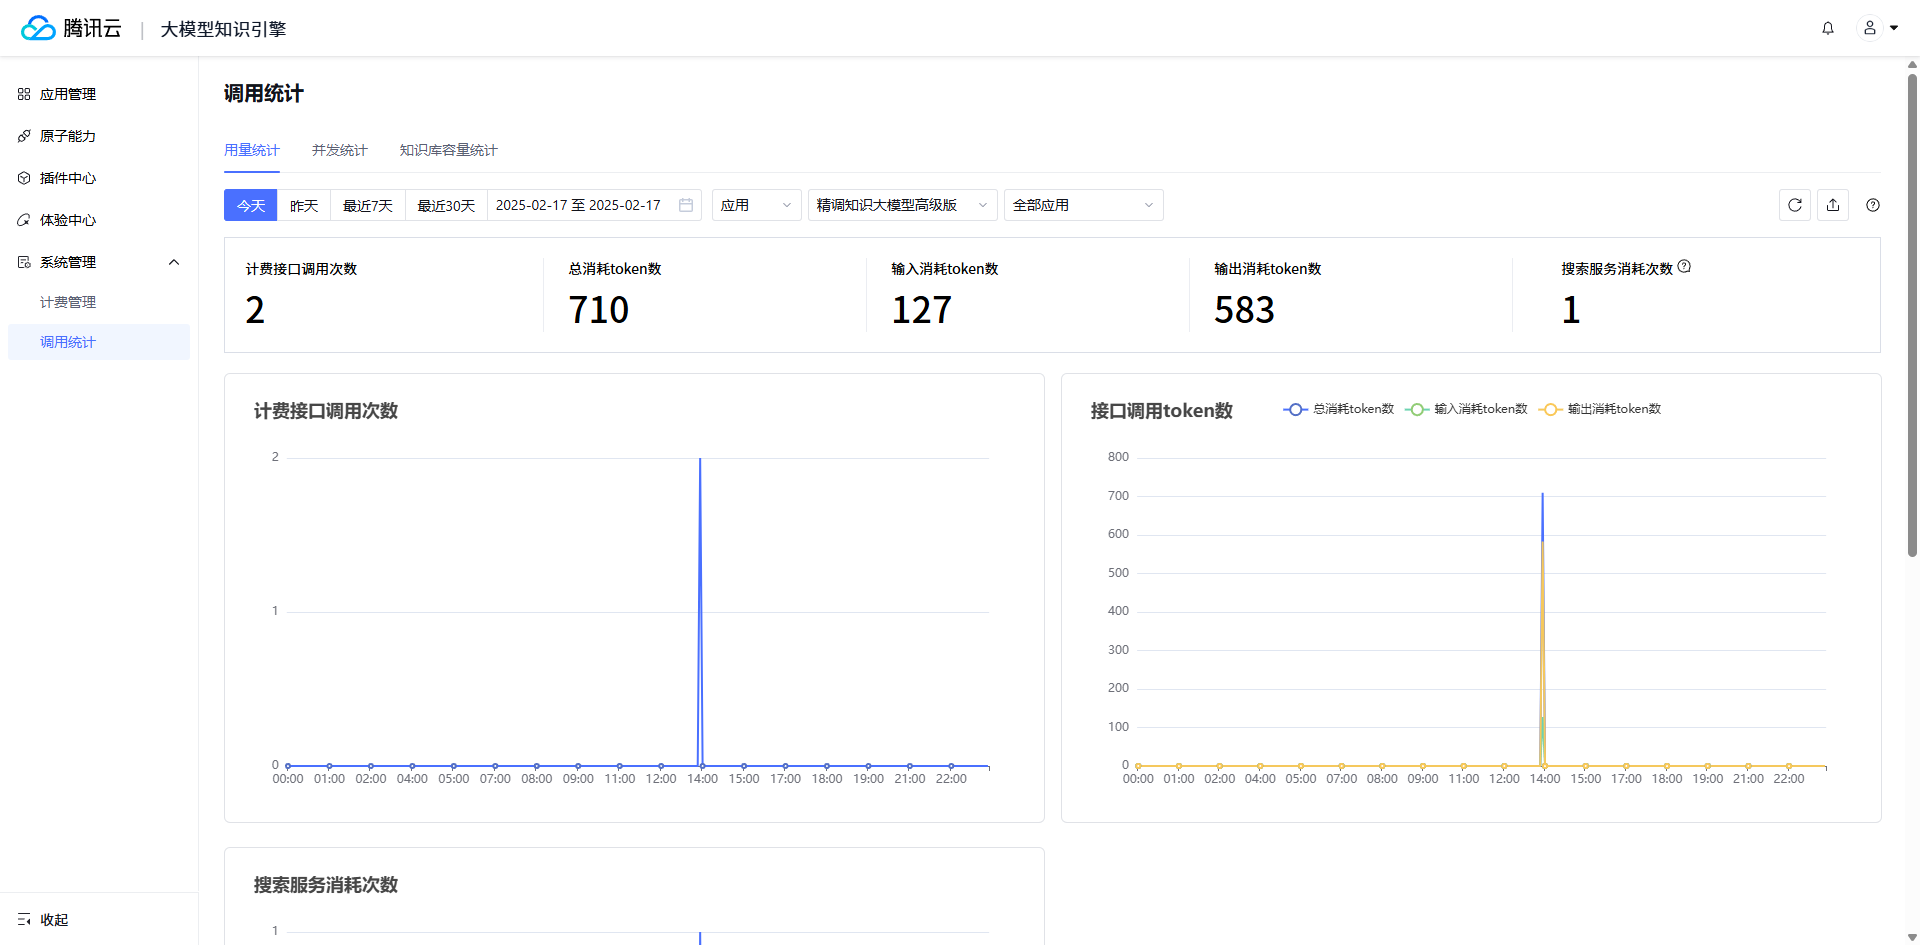The image size is (1920, 945).
Task: Click the 体验中心 sidebar icon
Action: (x=24, y=220)
